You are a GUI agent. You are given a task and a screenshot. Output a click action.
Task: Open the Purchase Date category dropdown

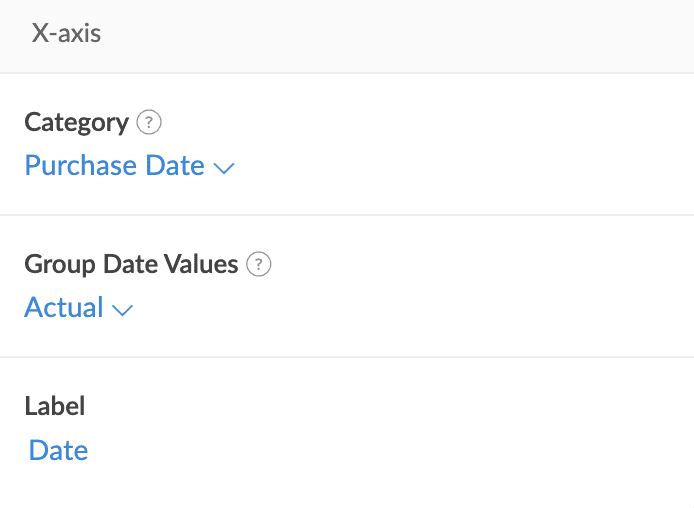[129, 166]
